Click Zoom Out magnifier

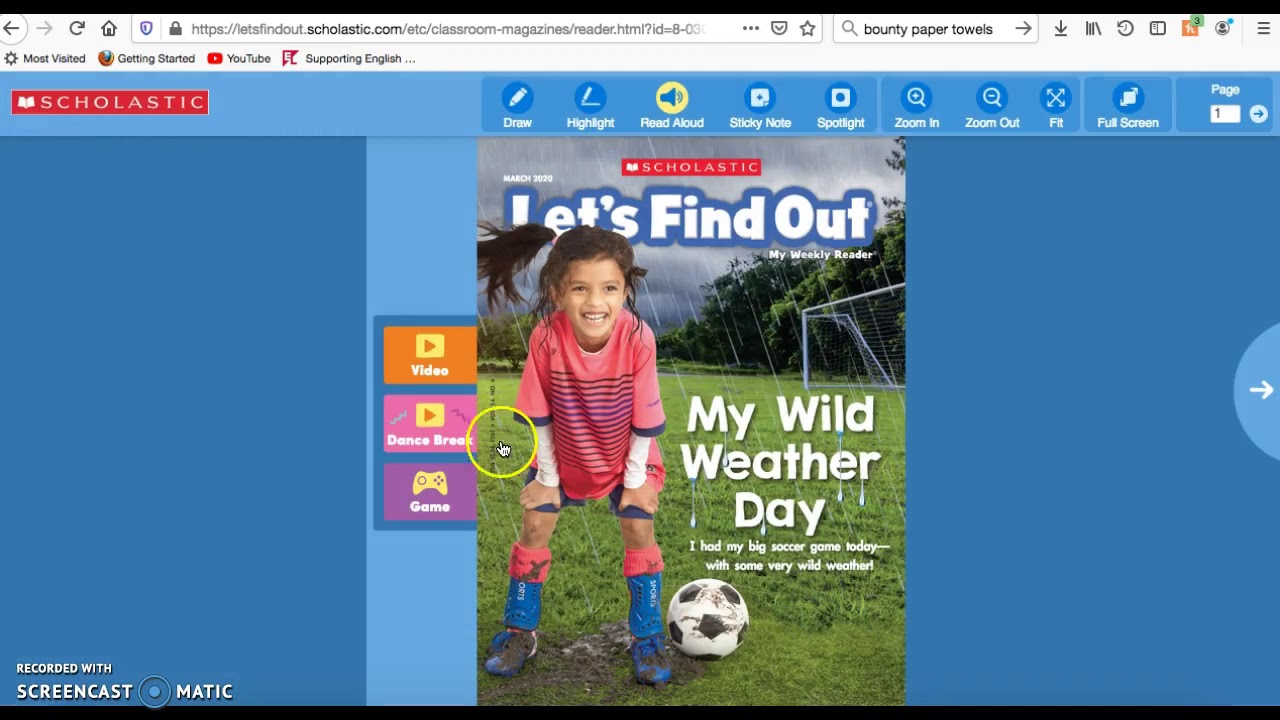click(992, 105)
